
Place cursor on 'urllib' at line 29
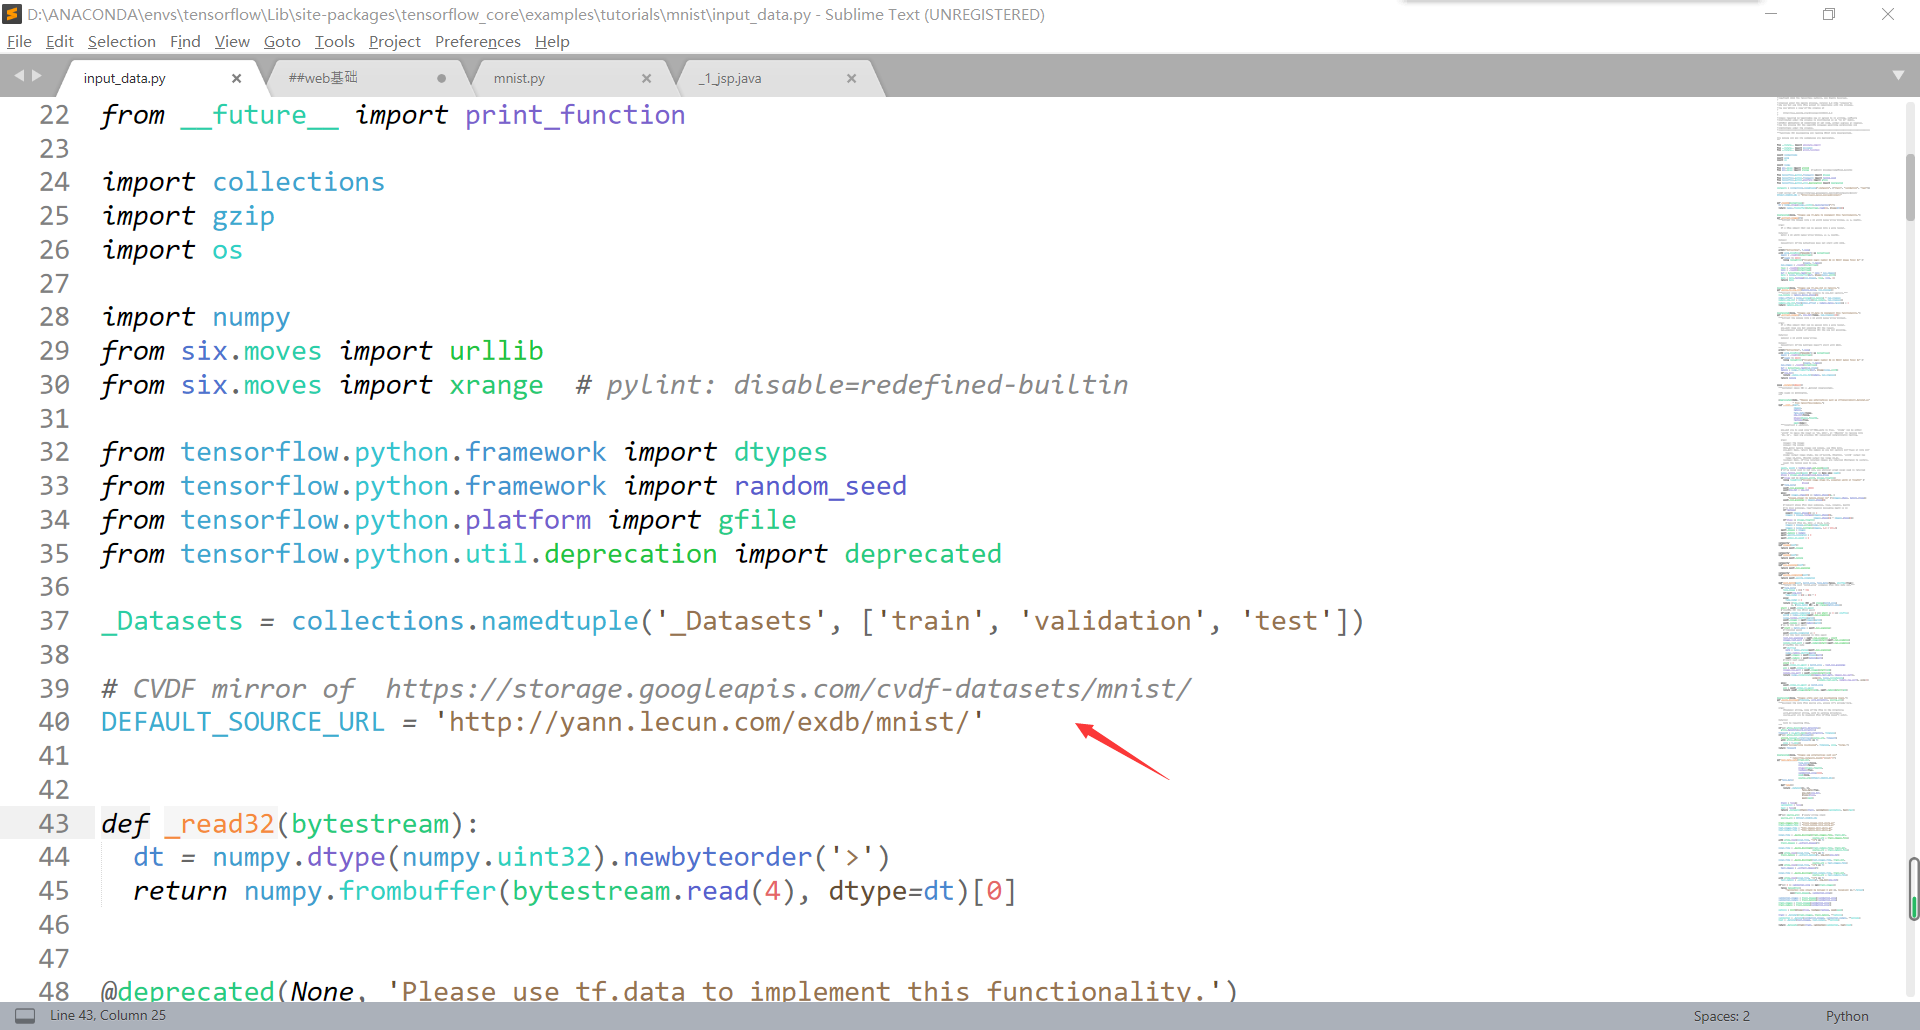click(x=496, y=351)
